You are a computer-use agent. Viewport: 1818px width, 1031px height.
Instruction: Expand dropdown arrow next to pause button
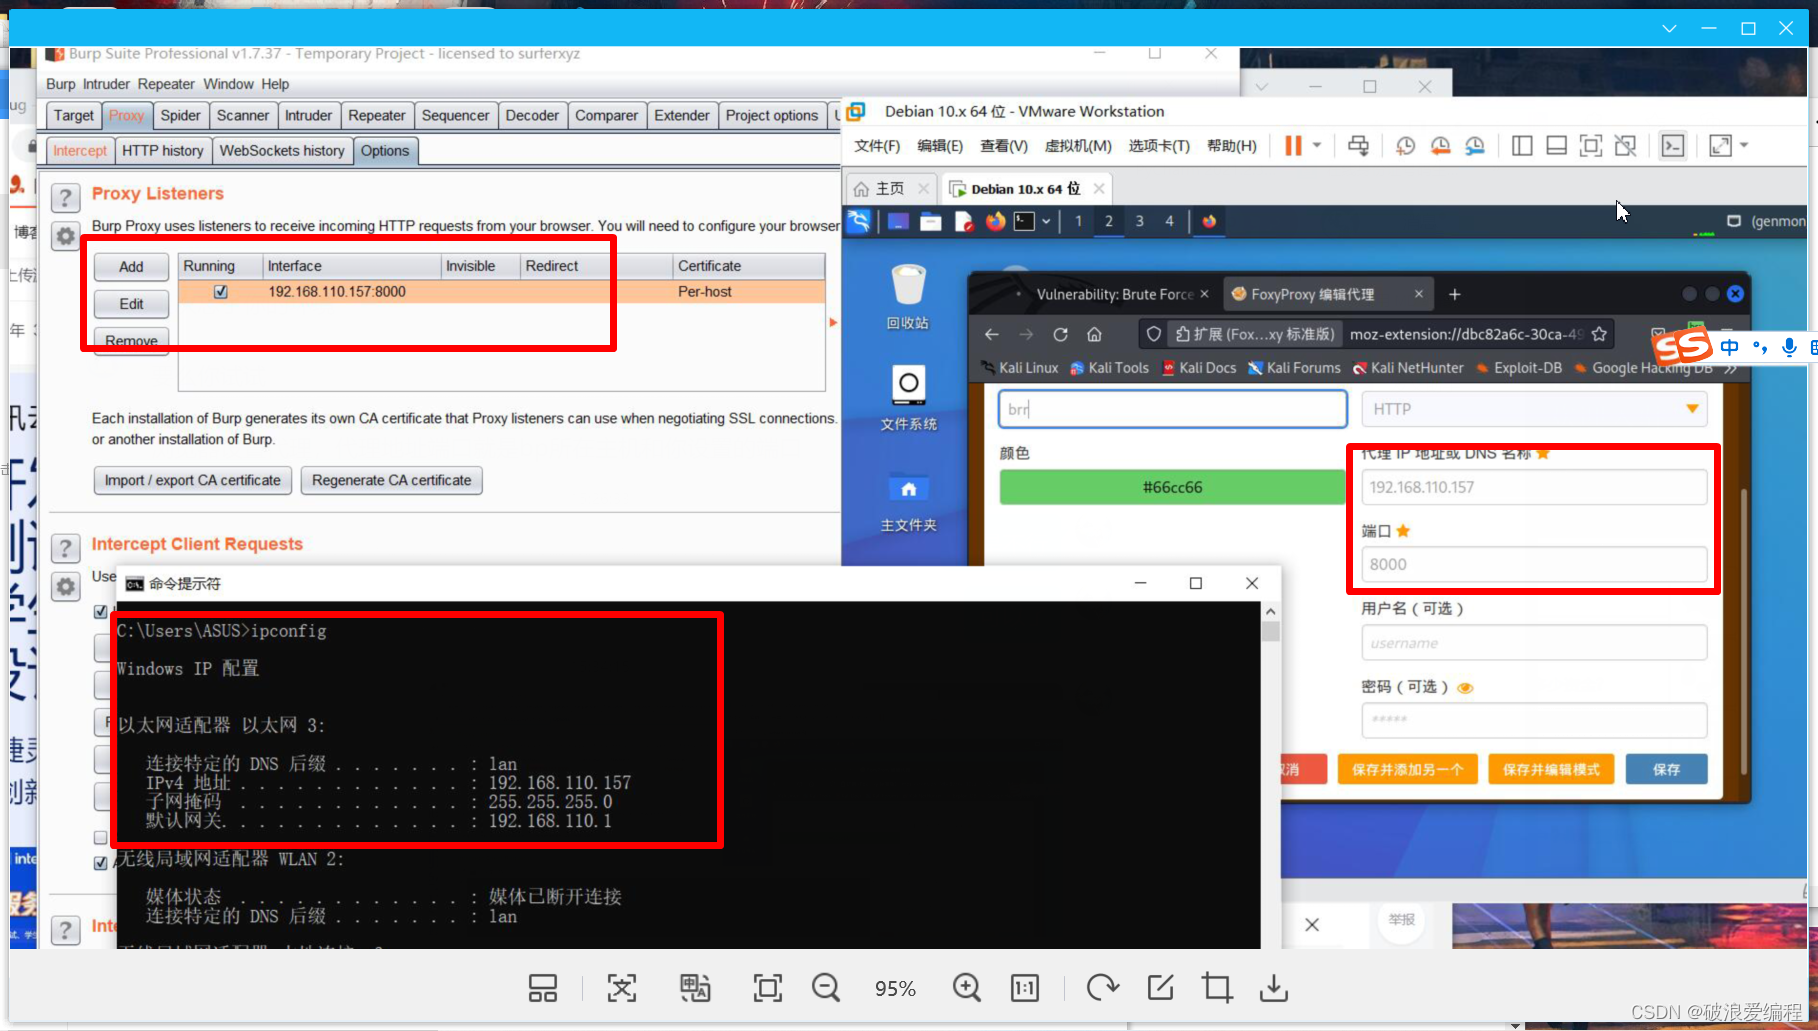point(1317,146)
